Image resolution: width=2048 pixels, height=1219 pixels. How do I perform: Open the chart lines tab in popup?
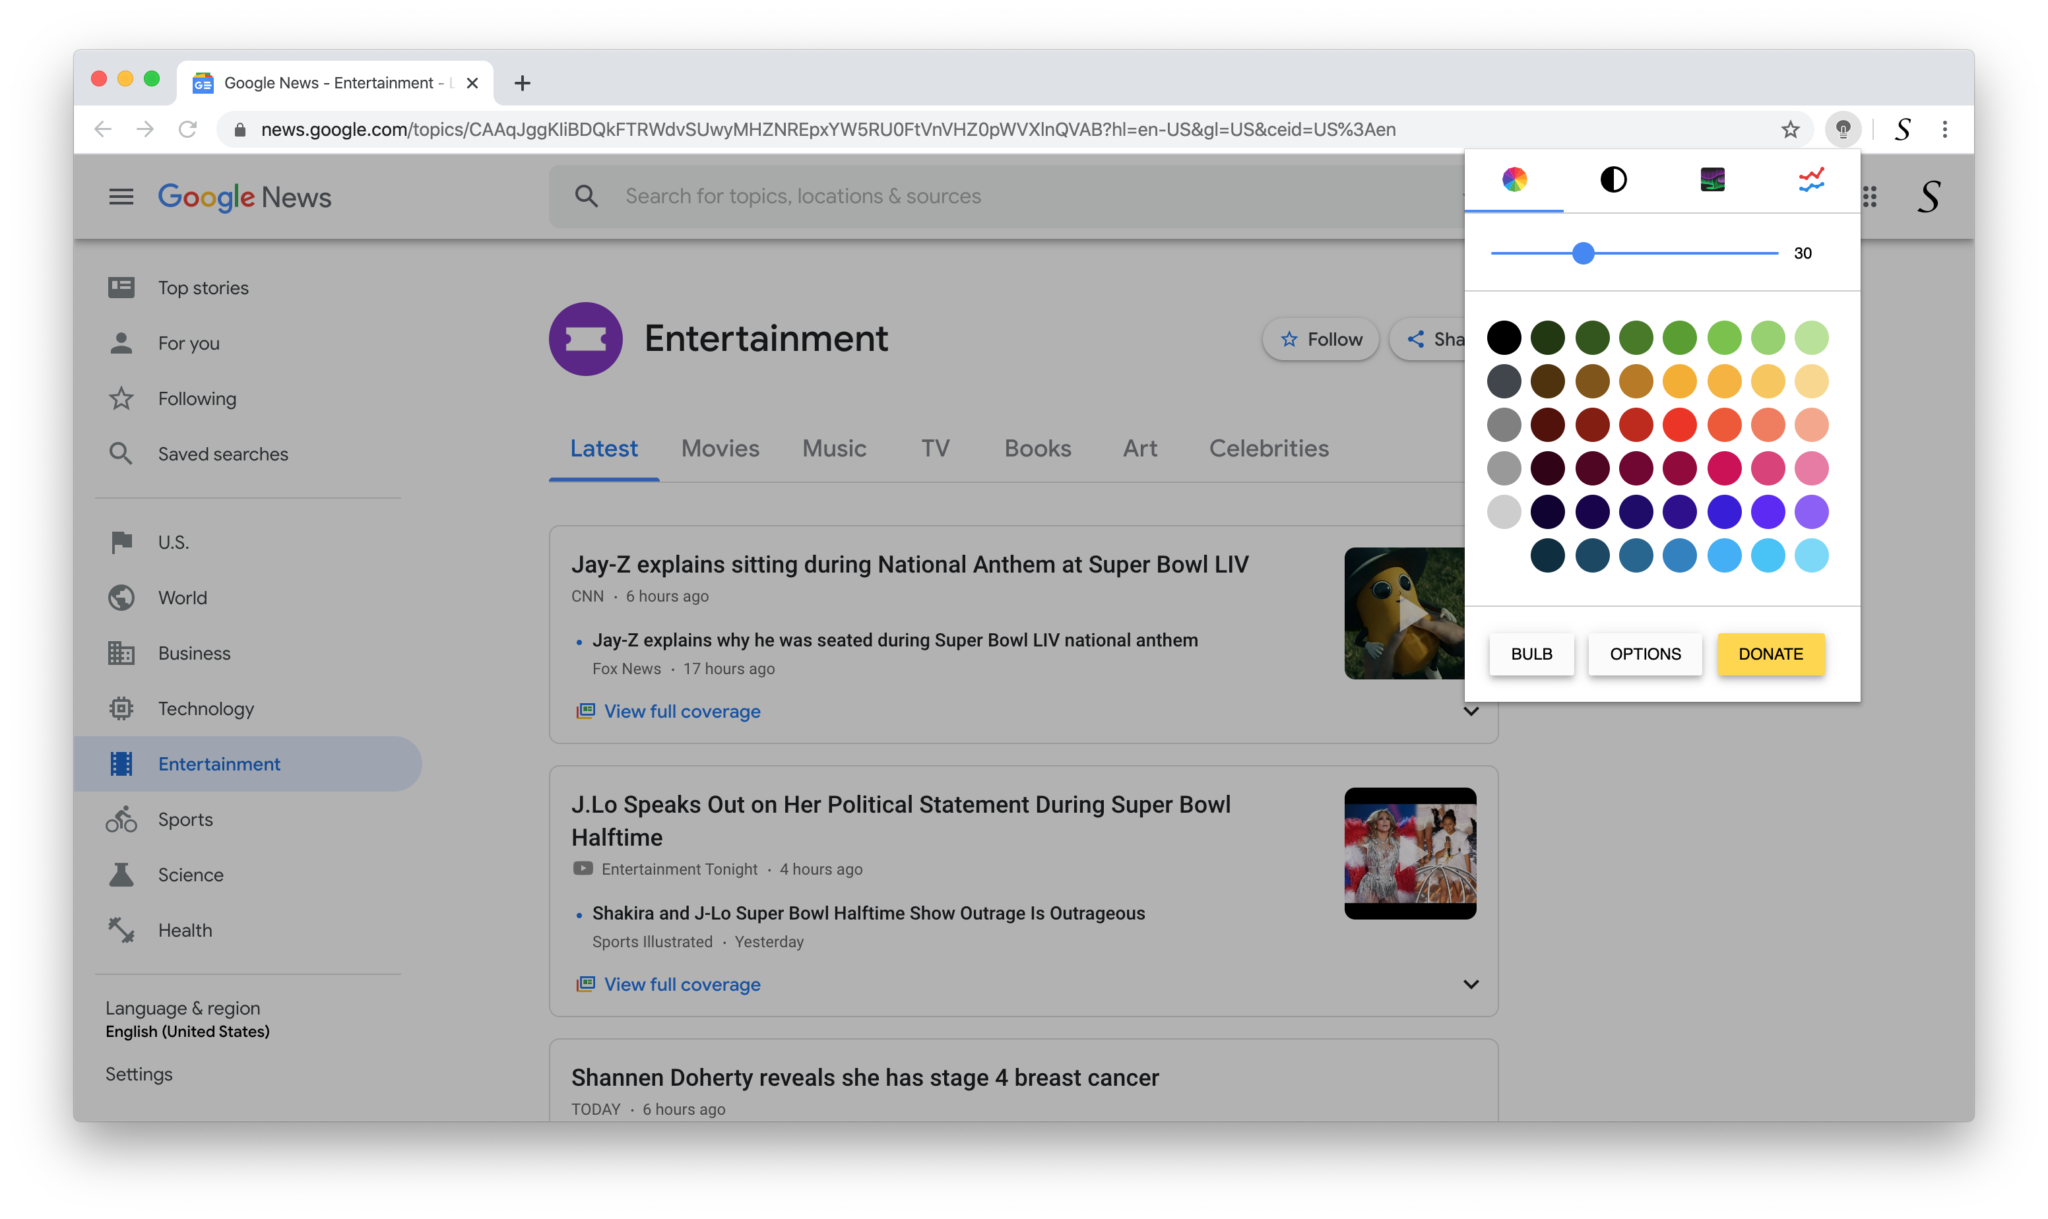pyautogui.click(x=1811, y=180)
